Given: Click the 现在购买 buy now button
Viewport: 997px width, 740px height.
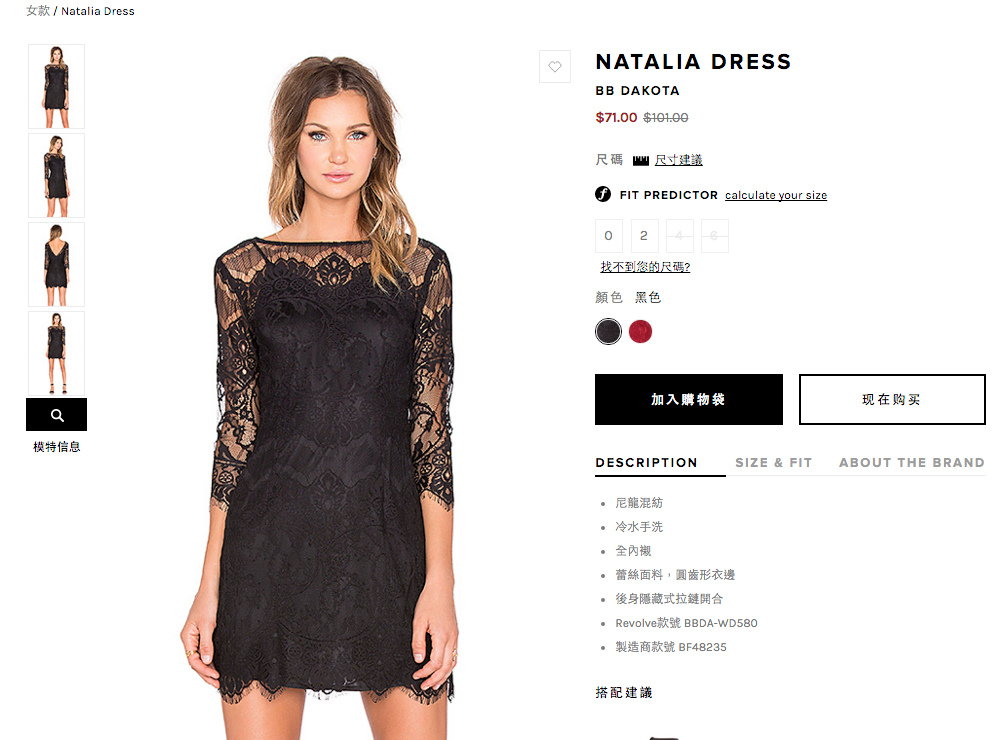Looking at the screenshot, I should [892, 399].
